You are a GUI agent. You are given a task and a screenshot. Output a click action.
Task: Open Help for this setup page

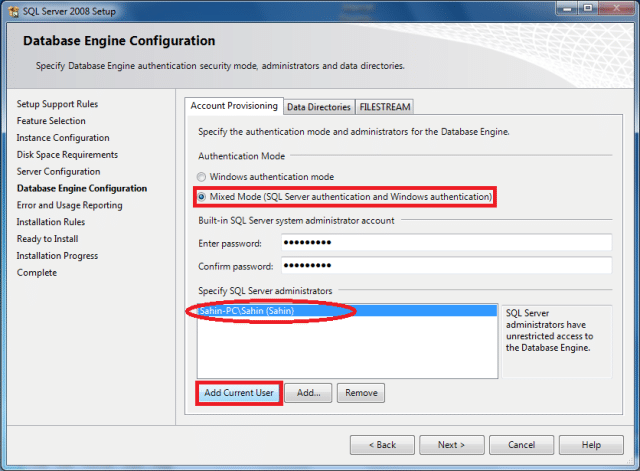tap(591, 445)
